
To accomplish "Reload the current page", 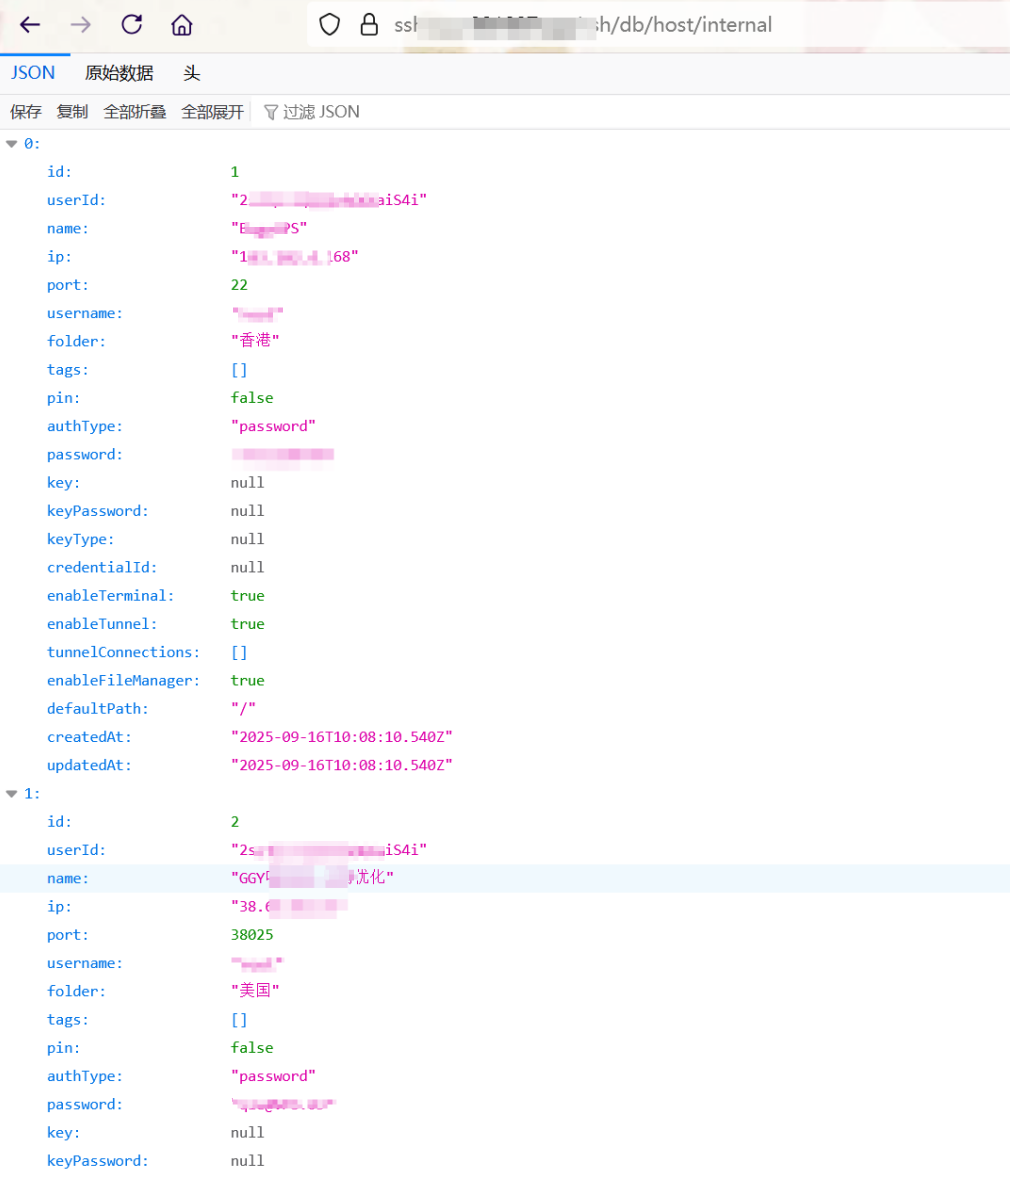I will 131,25.
